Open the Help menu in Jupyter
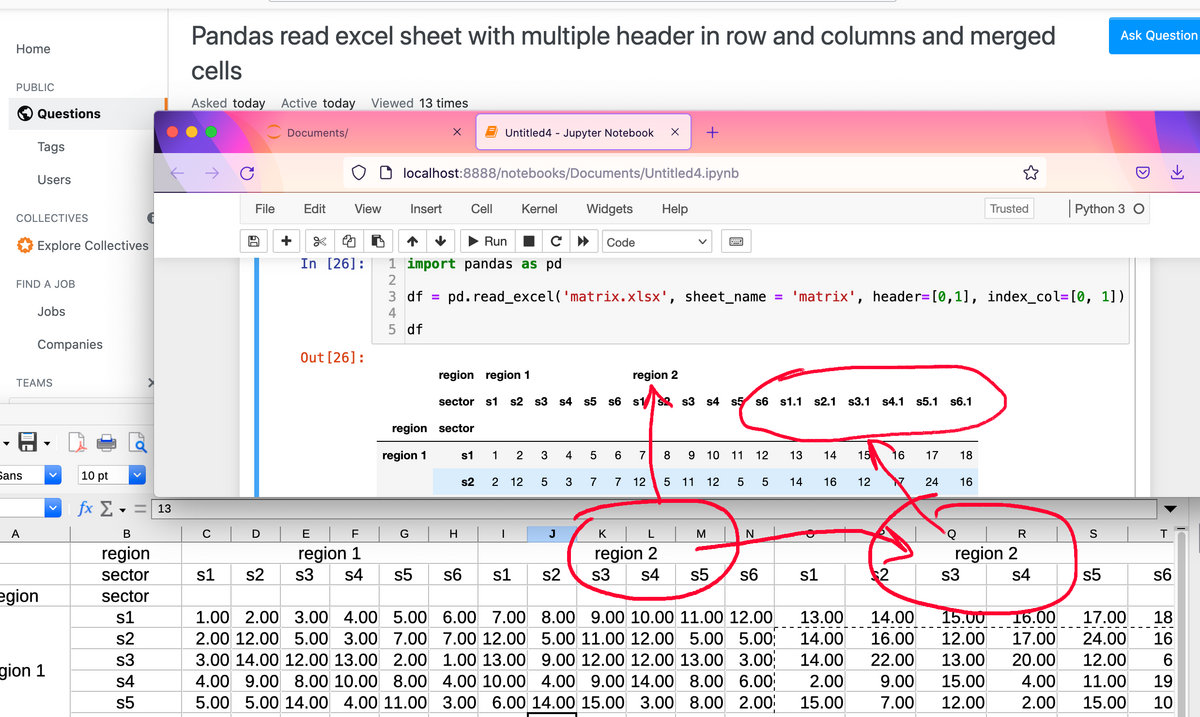The image size is (1200, 717). click(x=675, y=209)
